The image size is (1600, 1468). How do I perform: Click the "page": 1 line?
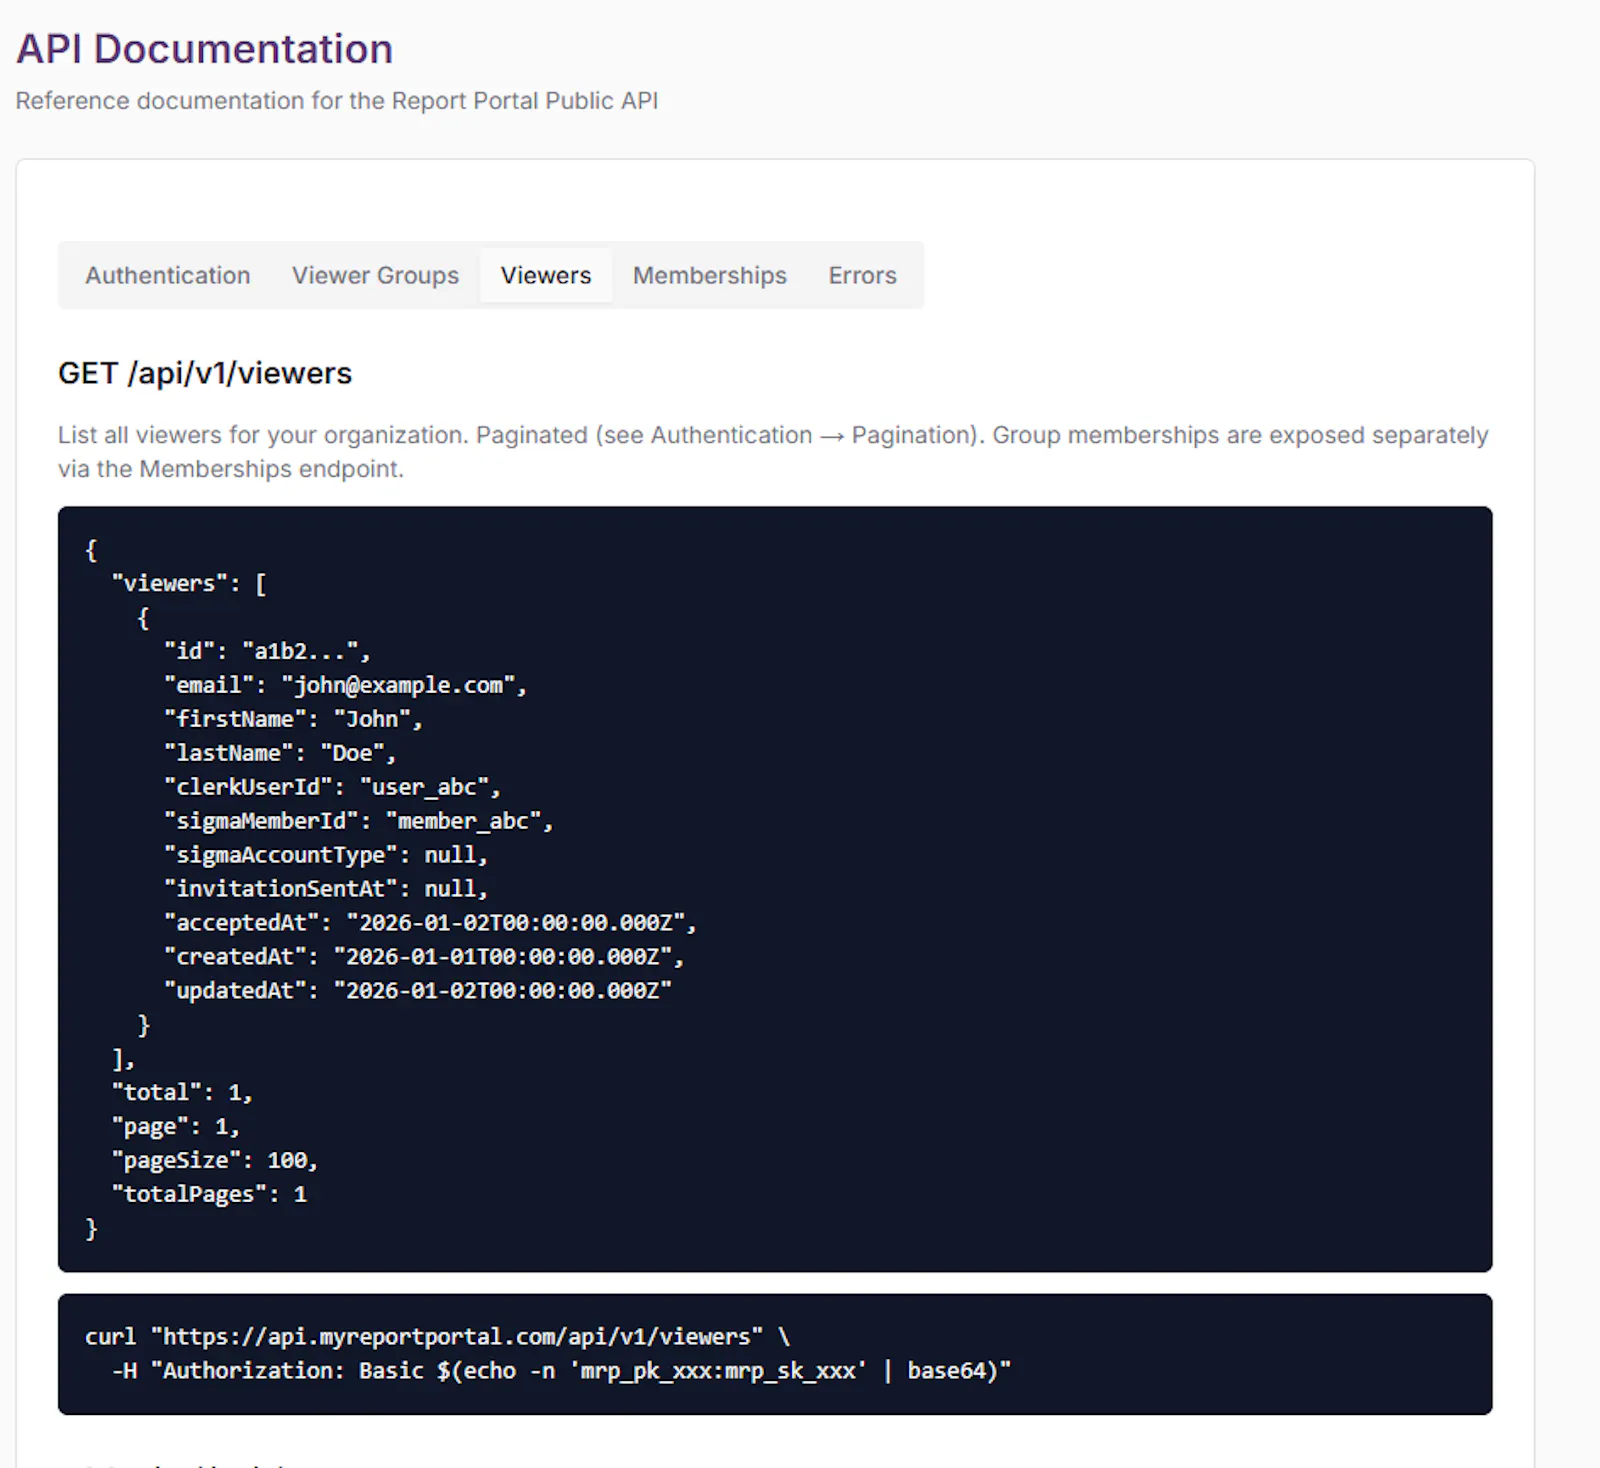176,1127
